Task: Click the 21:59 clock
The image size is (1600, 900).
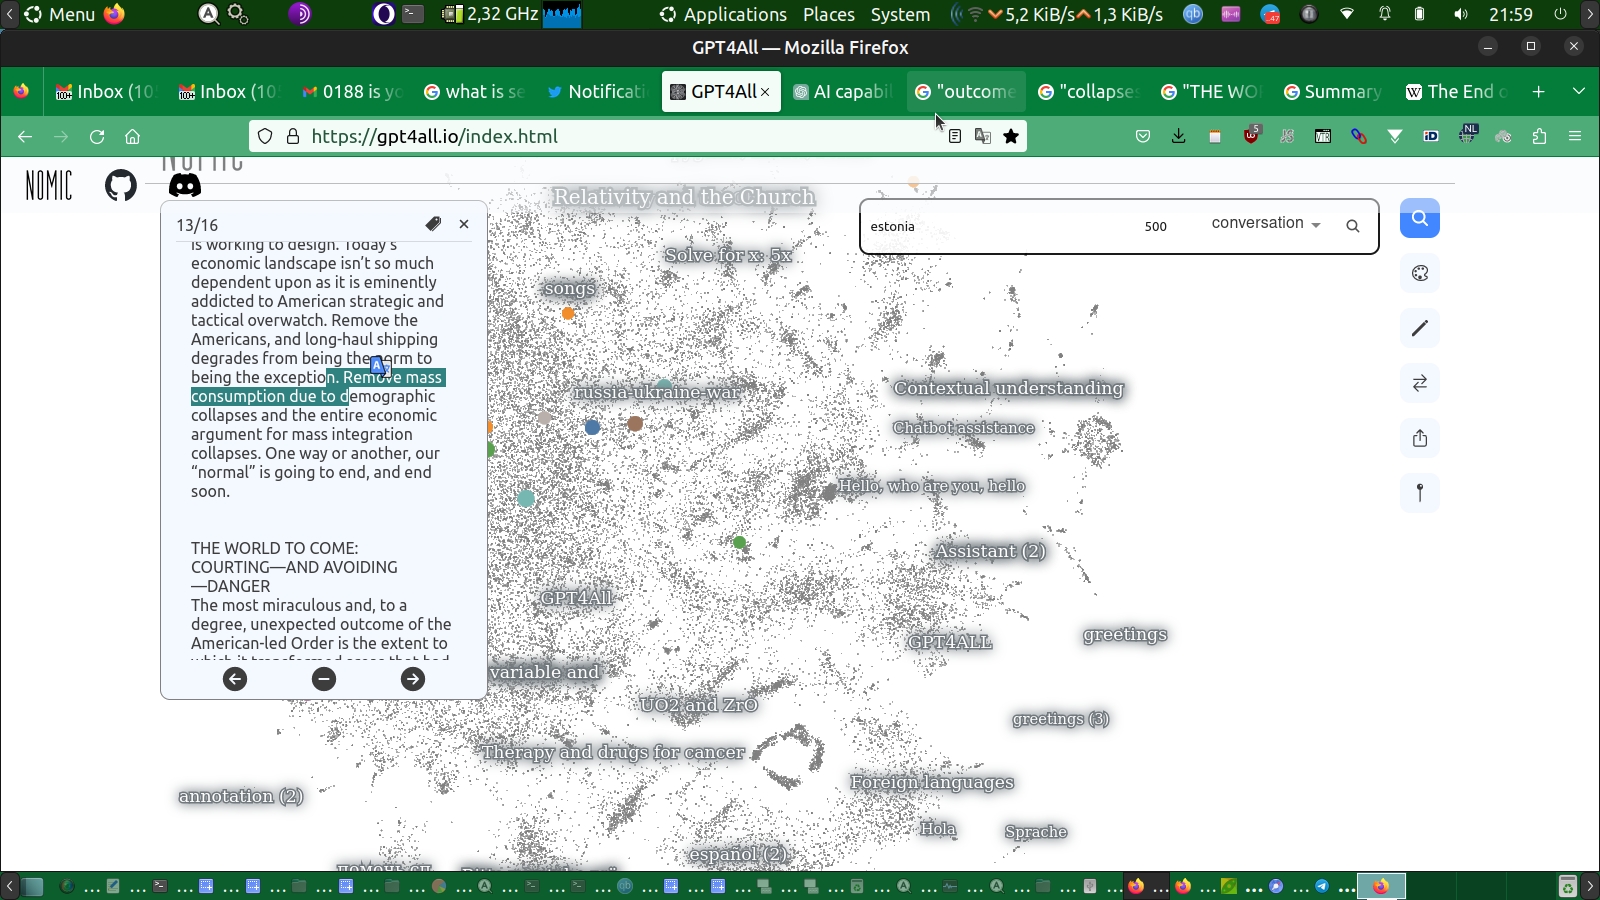Action: tap(1511, 14)
